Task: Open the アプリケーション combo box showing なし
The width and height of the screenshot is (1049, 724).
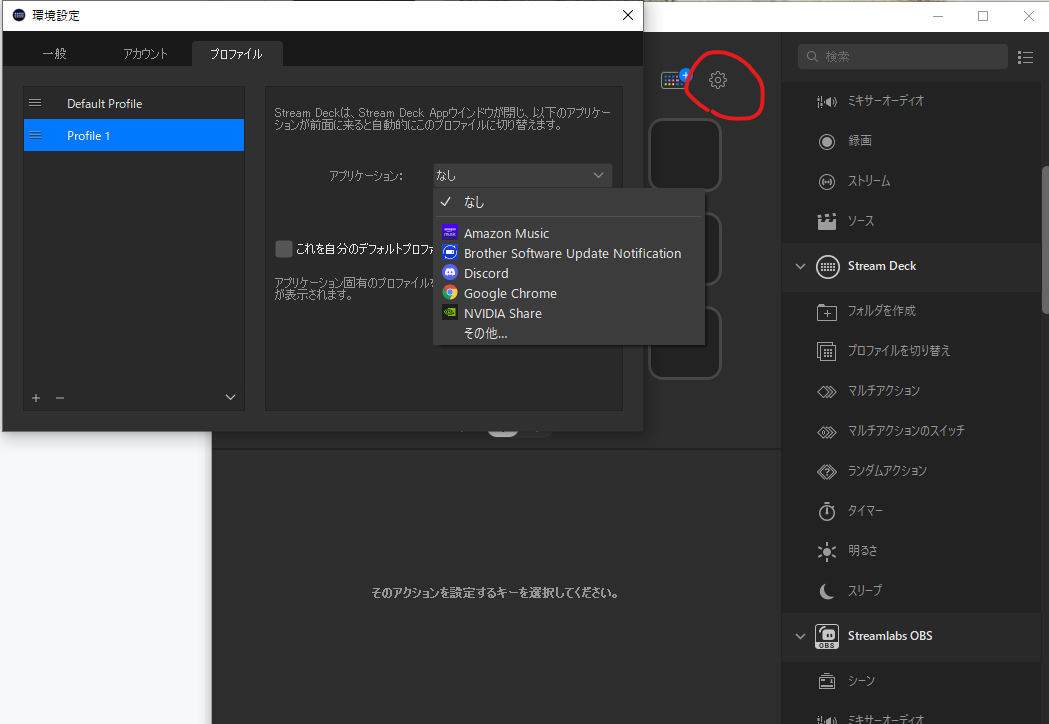Action: (522, 175)
